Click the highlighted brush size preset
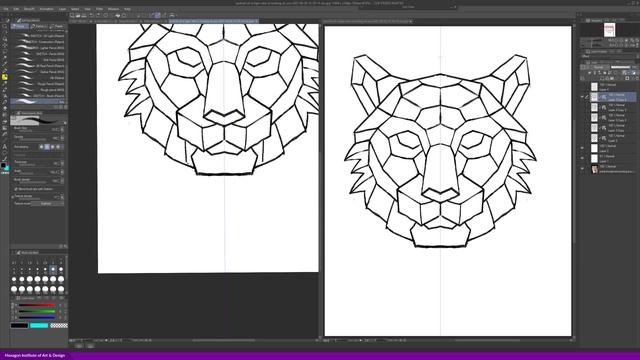 53,269
